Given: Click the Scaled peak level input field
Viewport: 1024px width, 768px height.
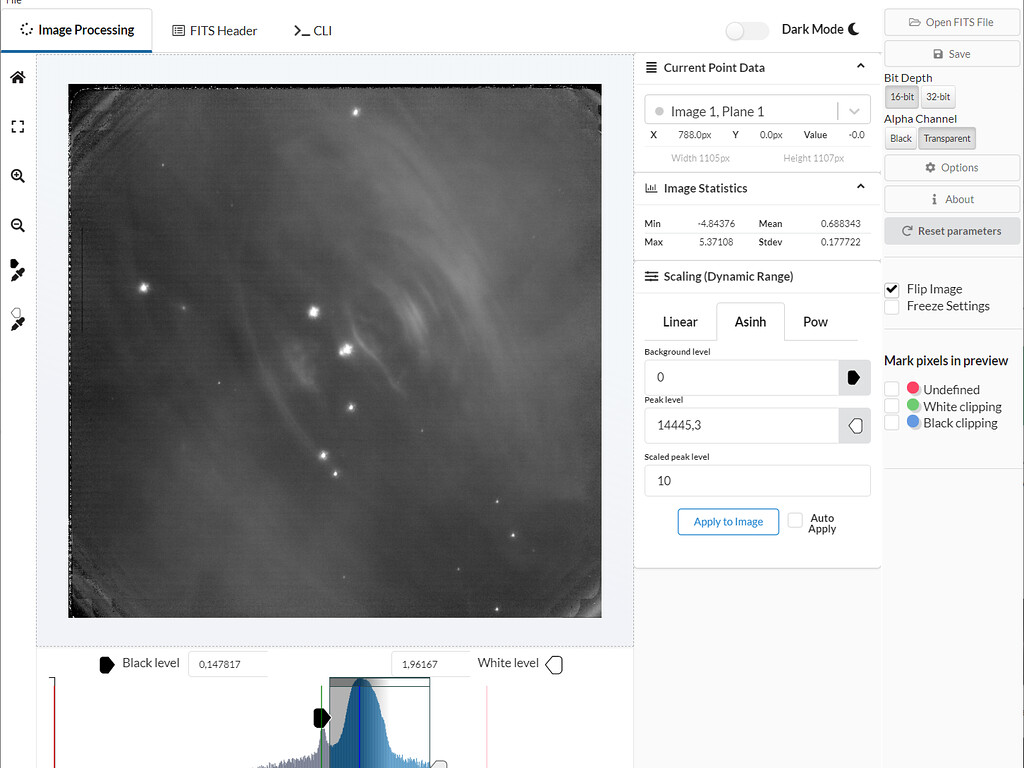Looking at the screenshot, I should point(757,481).
